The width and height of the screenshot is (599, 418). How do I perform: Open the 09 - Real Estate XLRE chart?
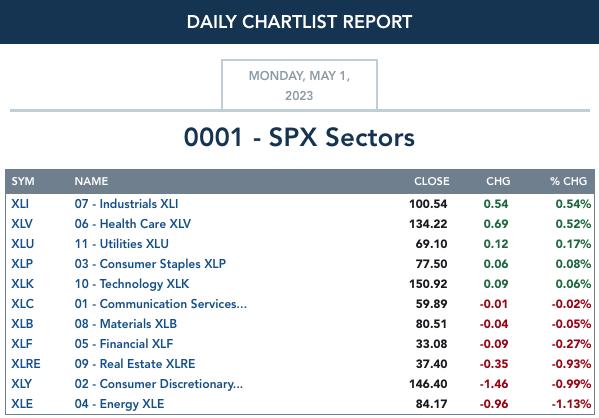135,363
